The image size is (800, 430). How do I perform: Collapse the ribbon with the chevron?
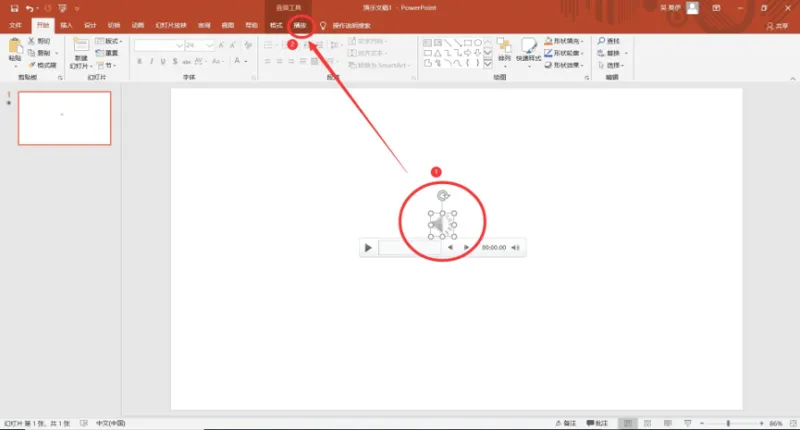[792, 79]
